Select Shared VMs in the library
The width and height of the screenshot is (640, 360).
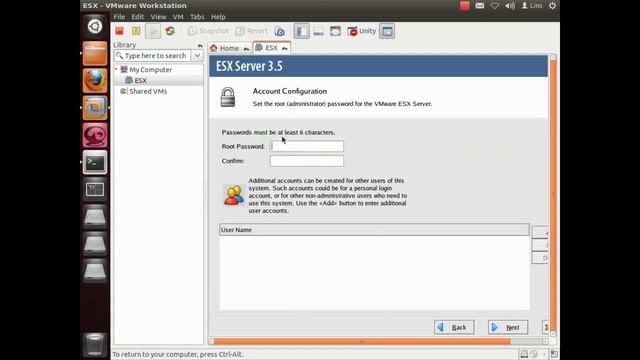[148, 91]
